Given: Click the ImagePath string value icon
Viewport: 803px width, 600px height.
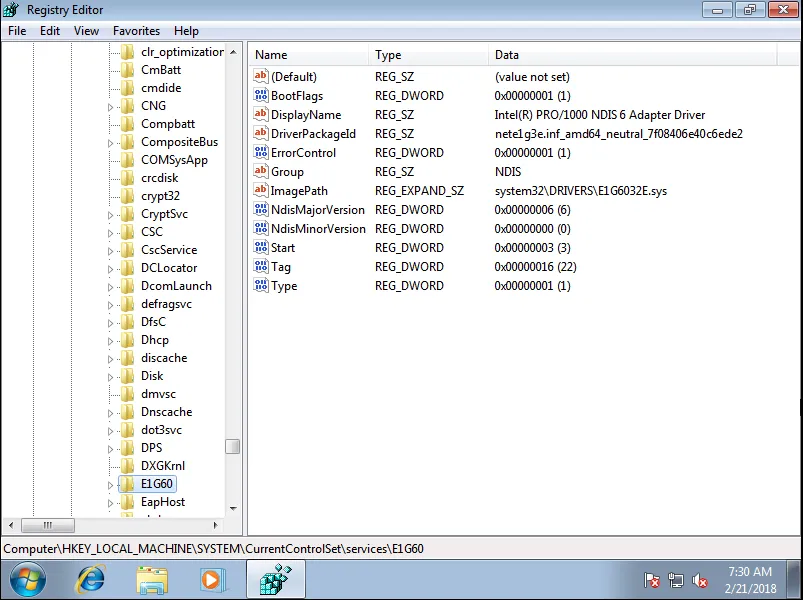Looking at the screenshot, I should [261, 190].
